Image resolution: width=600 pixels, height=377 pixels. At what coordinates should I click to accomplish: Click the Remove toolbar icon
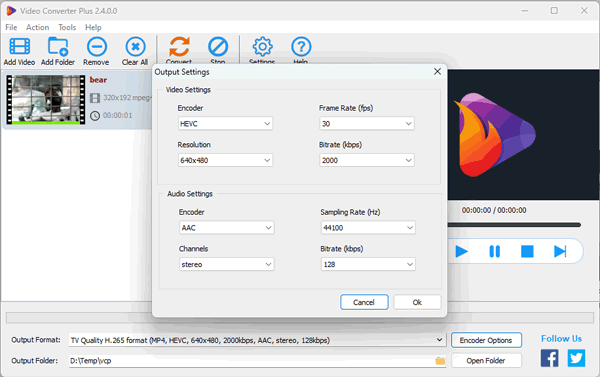[x=97, y=47]
